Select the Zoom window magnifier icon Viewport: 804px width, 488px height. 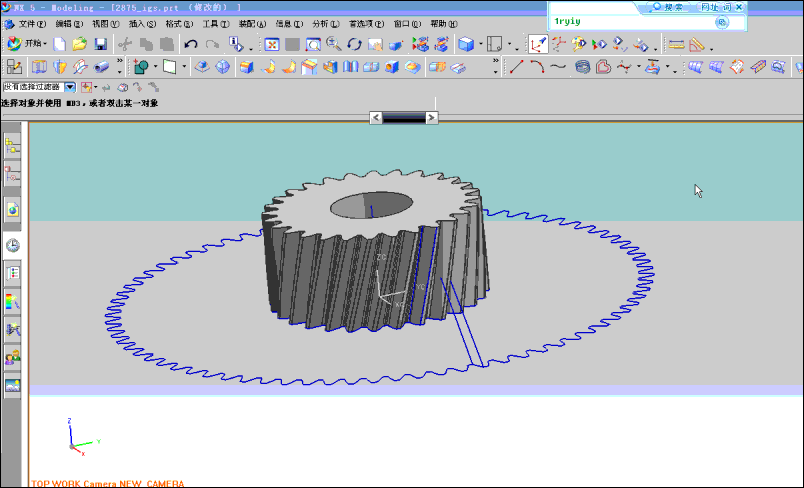[x=313, y=45]
